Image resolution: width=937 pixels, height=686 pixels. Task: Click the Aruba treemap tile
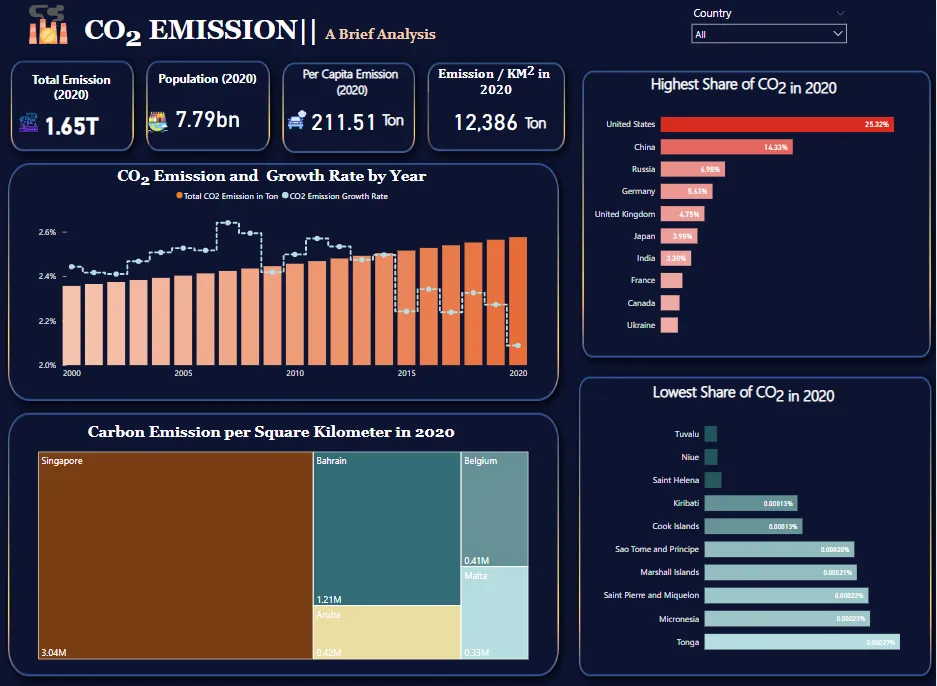[387, 633]
